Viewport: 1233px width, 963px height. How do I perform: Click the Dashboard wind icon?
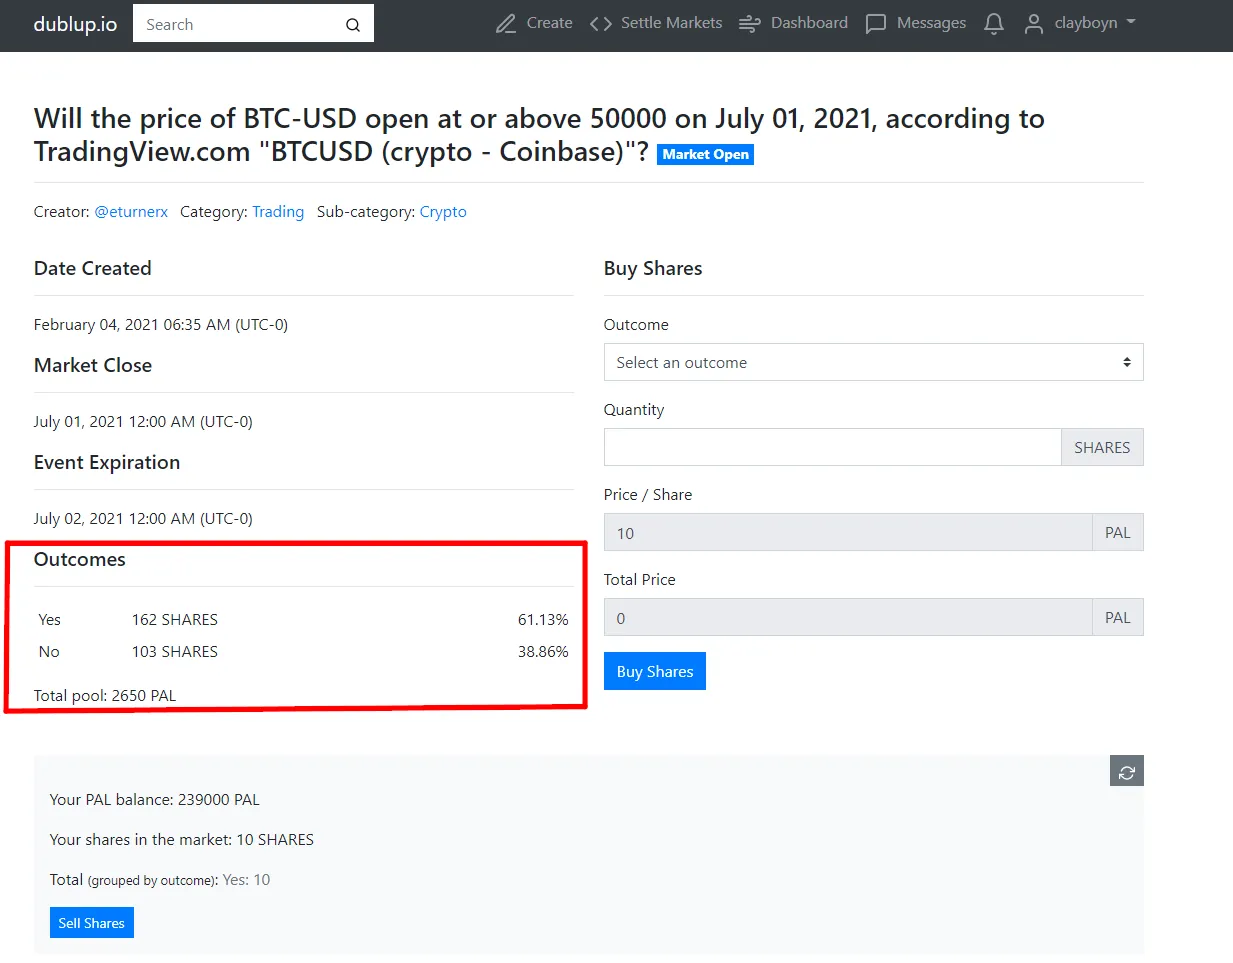coord(750,24)
